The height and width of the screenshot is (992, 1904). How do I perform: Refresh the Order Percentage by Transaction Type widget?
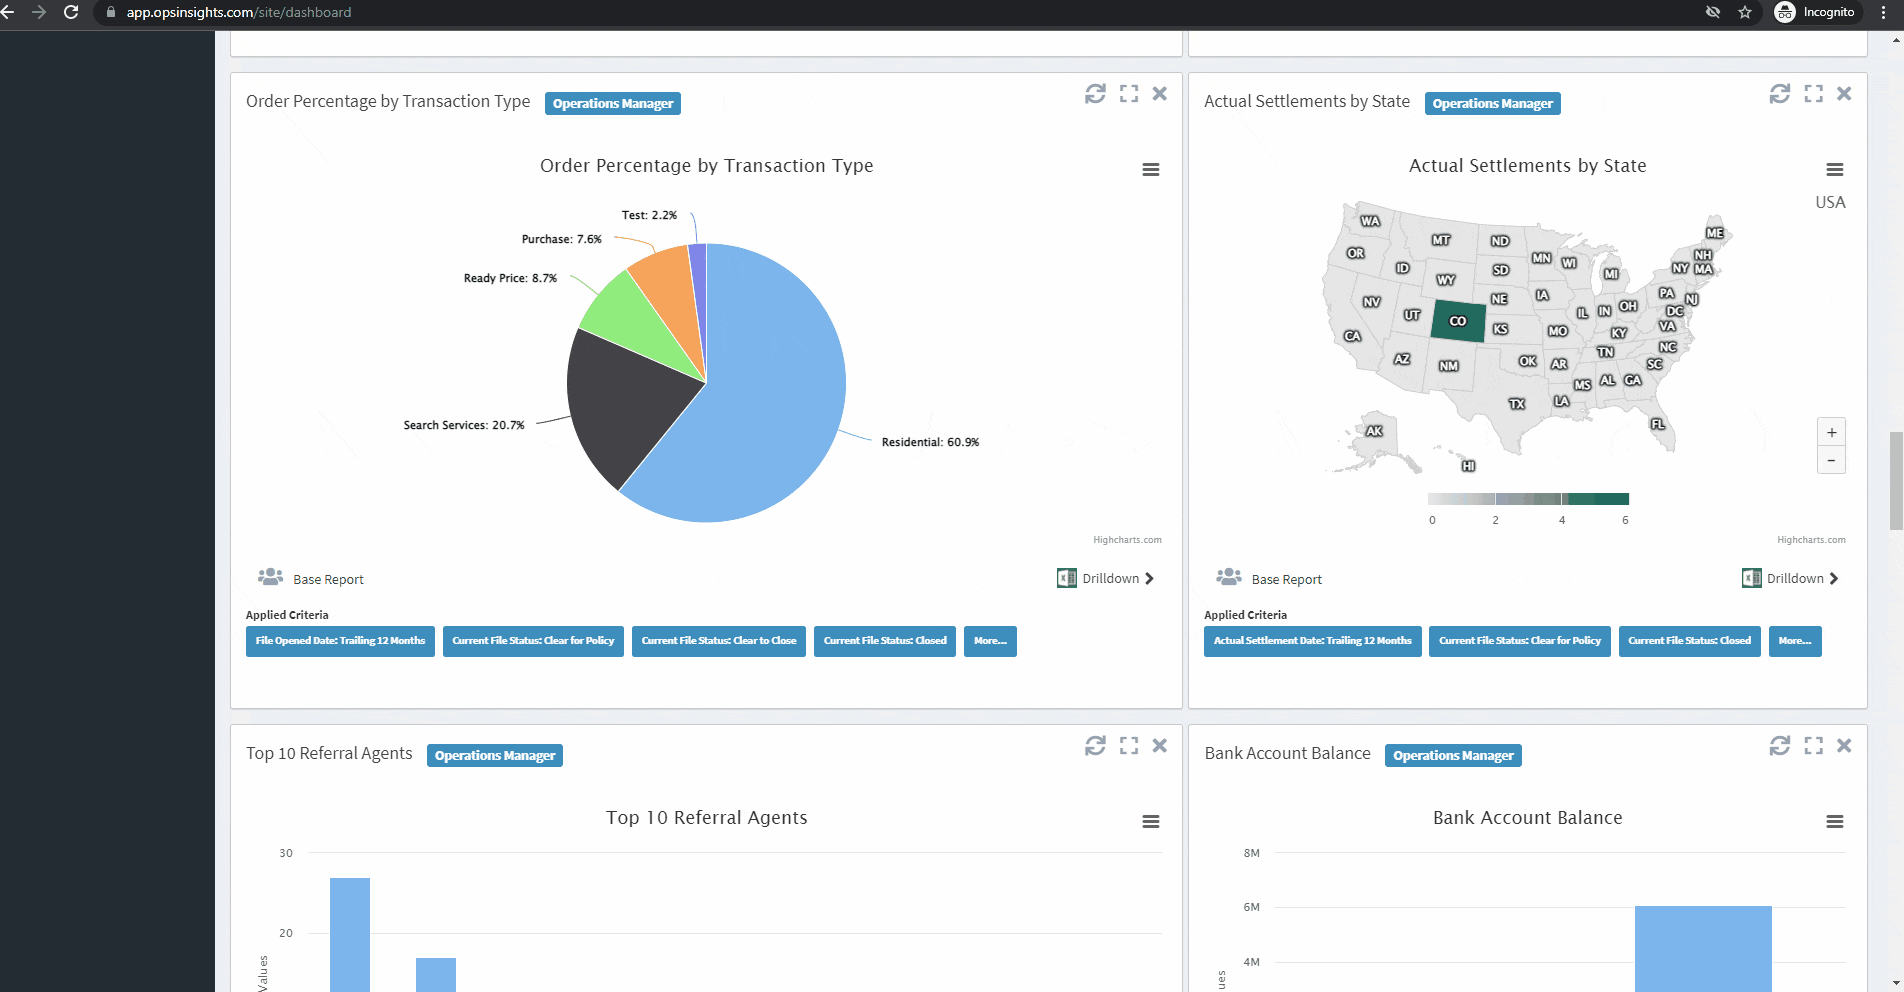[x=1095, y=93]
